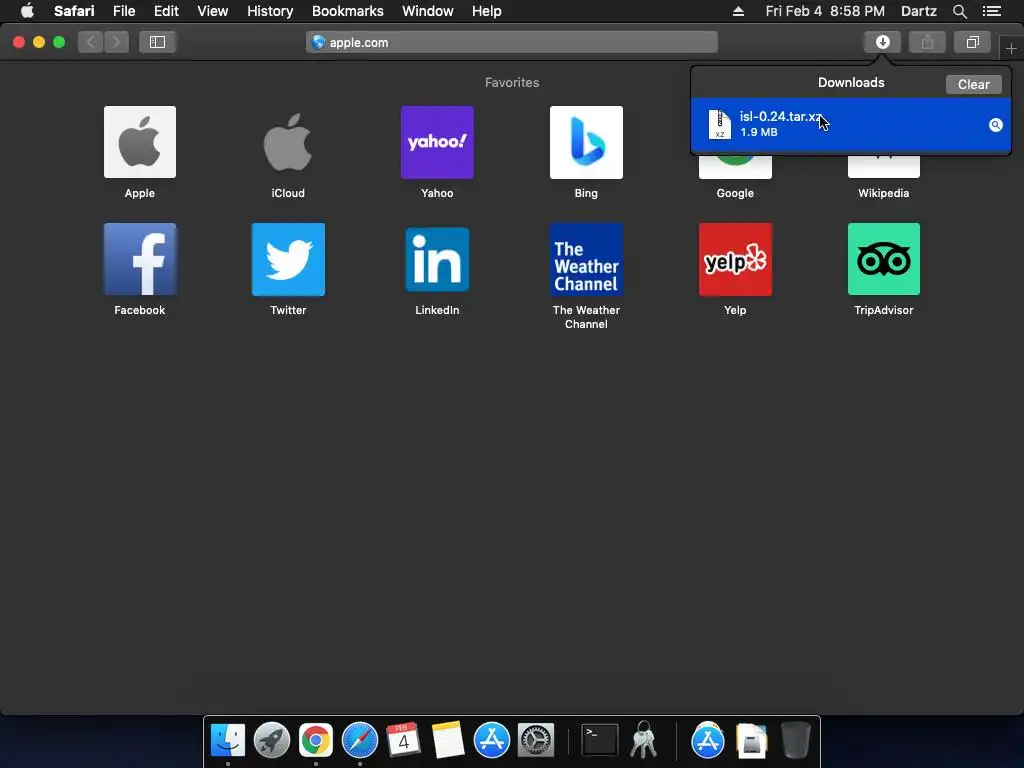The height and width of the screenshot is (768, 1024).
Task: Open the Yahoo favorite
Action: tap(437, 142)
